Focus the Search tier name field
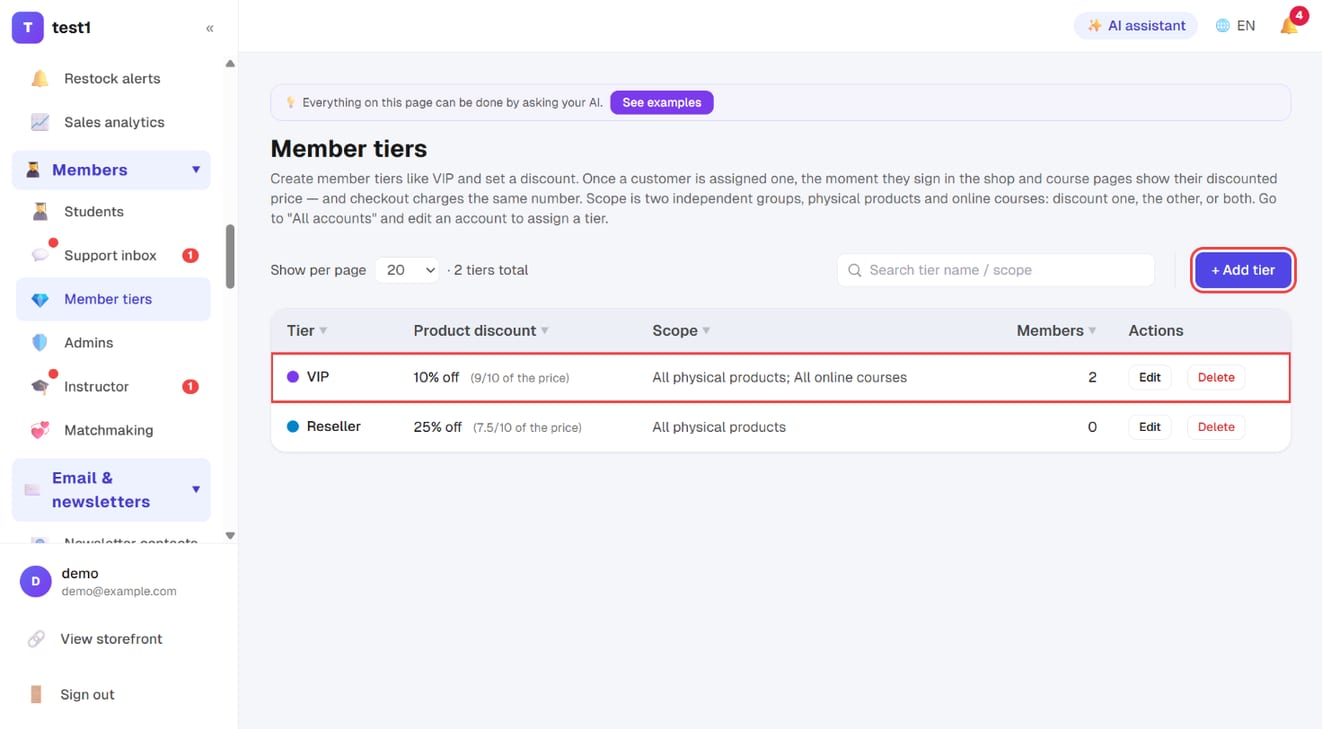 click(996, 270)
